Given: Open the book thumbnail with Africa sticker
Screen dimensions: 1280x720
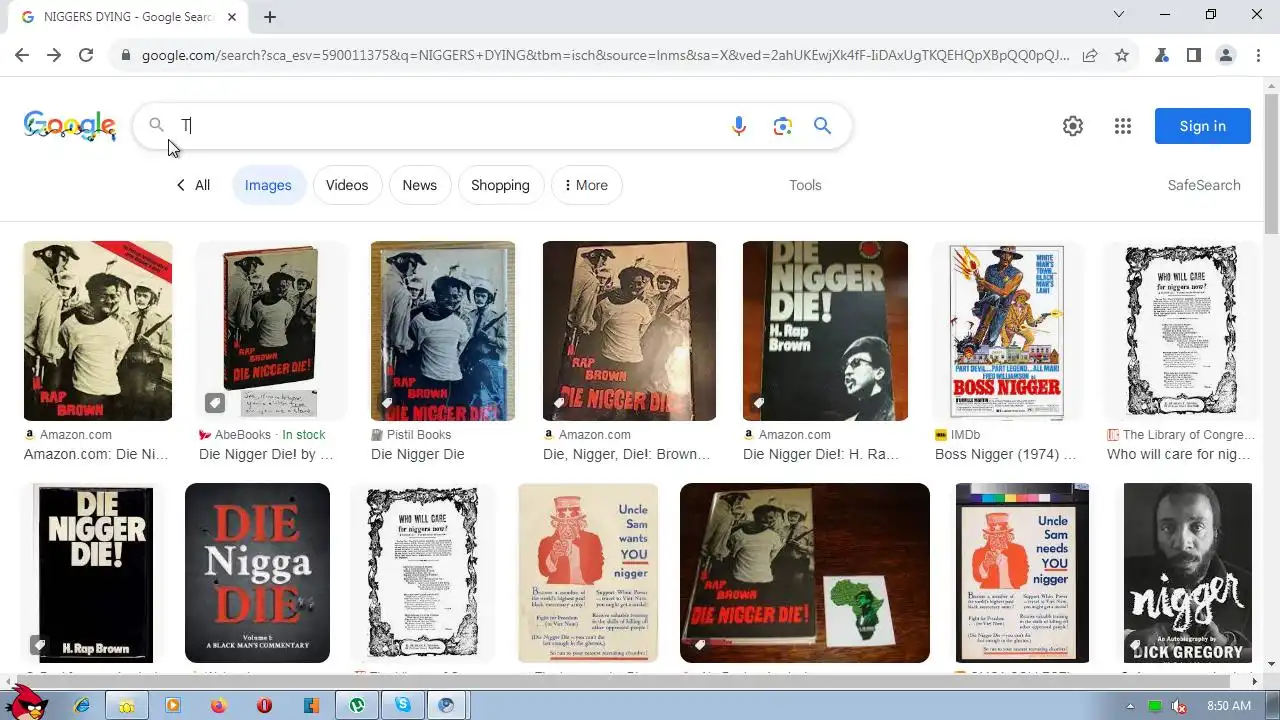Looking at the screenshot, I should pyautogui.click(x=805, y=573).
